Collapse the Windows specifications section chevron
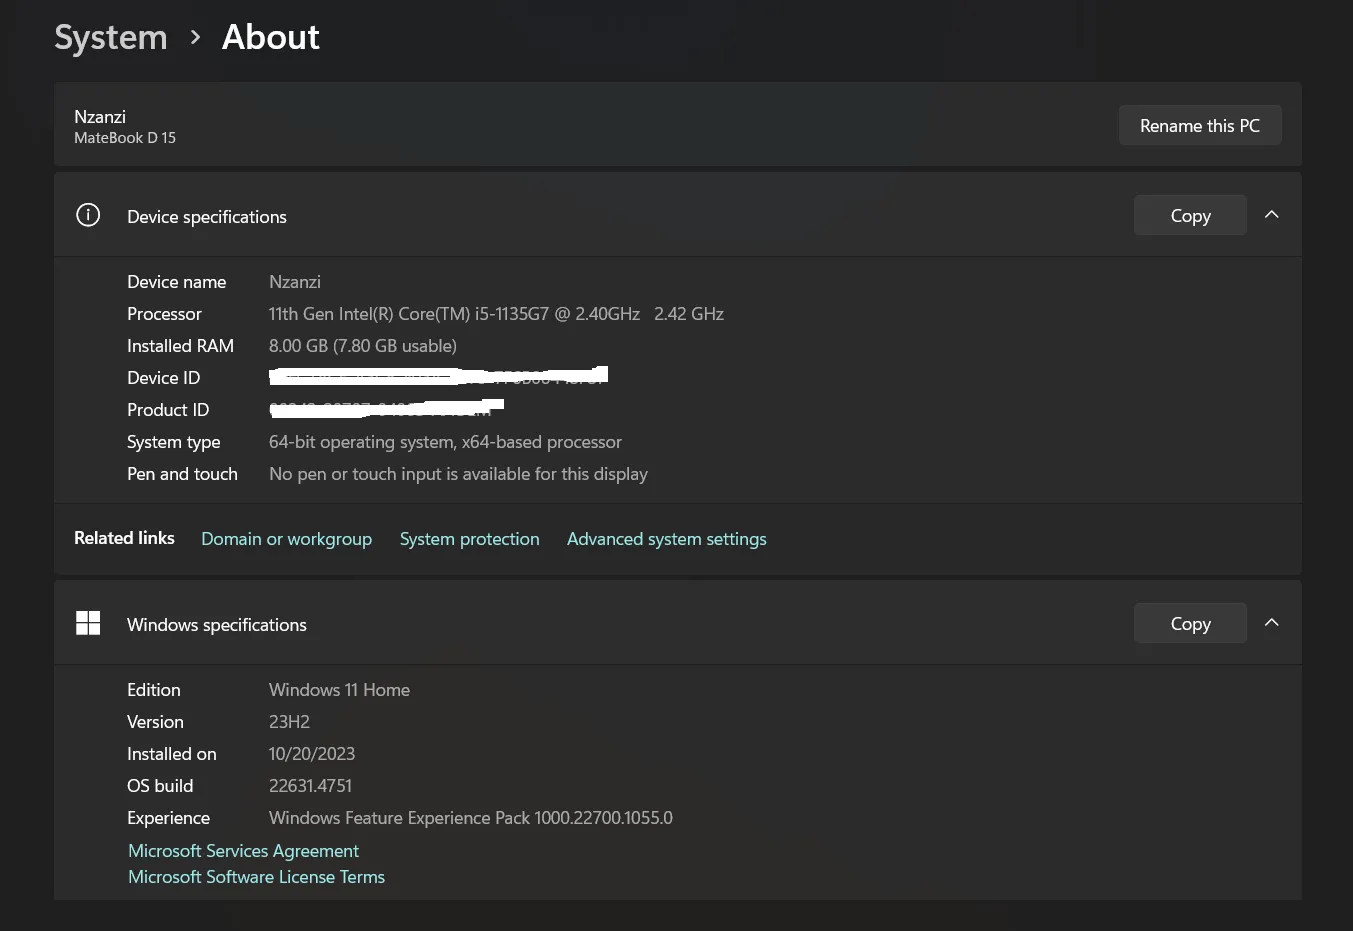The width and height of the screenshot is (1353, 931). pyautogui.click(x=1272, y=623)
